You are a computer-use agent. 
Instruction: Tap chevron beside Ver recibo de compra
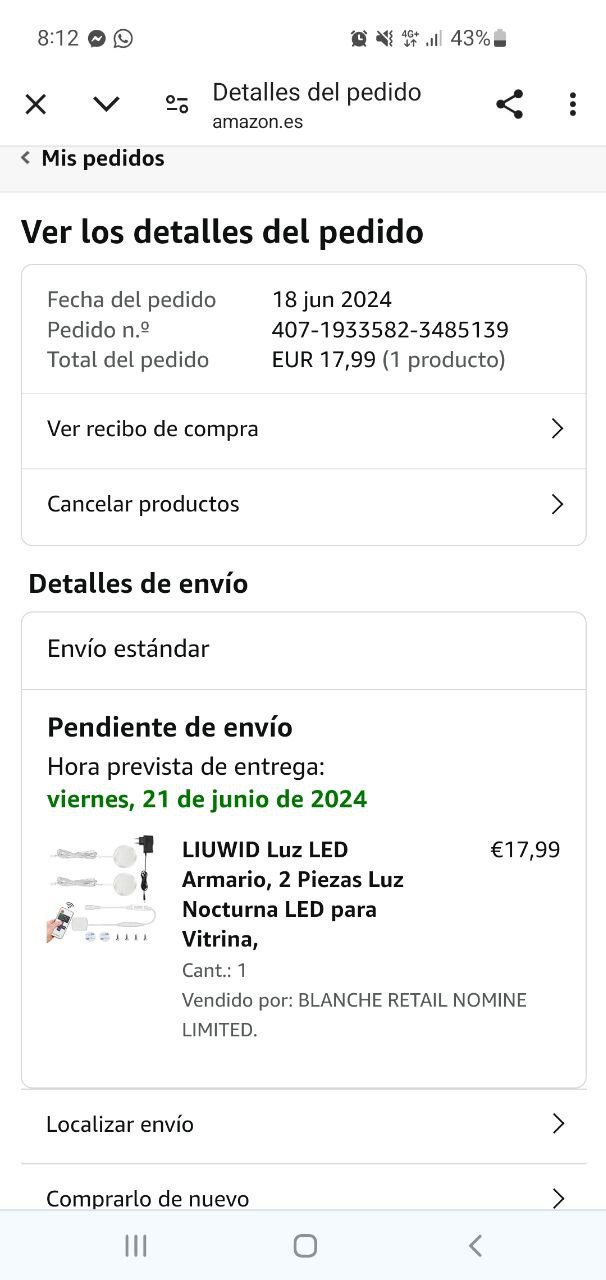coord(558,429)
